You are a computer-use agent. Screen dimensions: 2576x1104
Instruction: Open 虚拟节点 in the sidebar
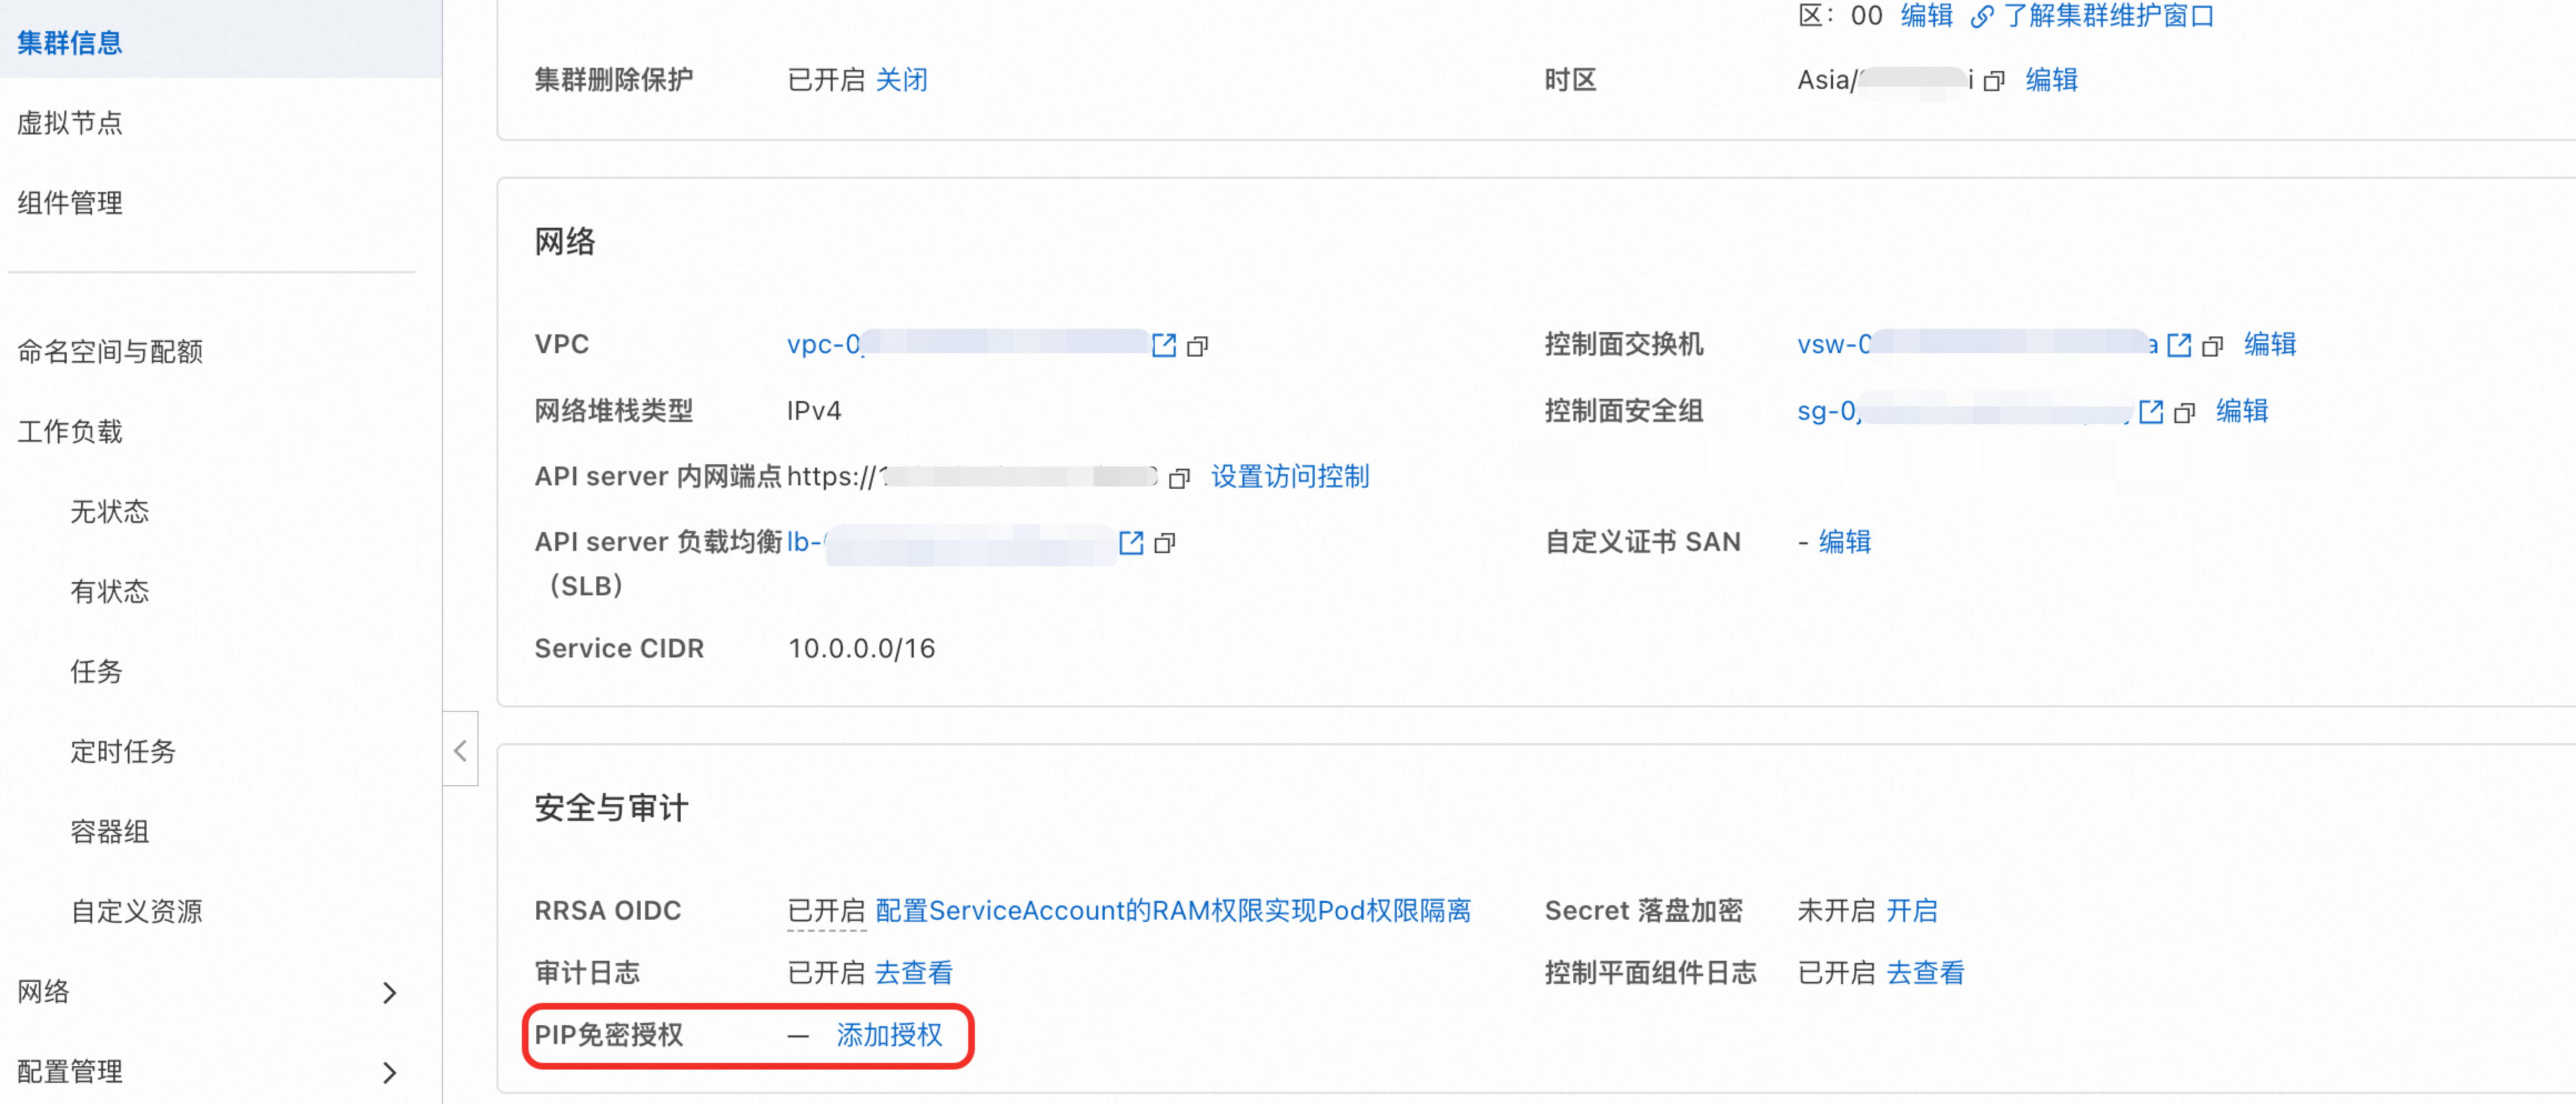point(70,123)
